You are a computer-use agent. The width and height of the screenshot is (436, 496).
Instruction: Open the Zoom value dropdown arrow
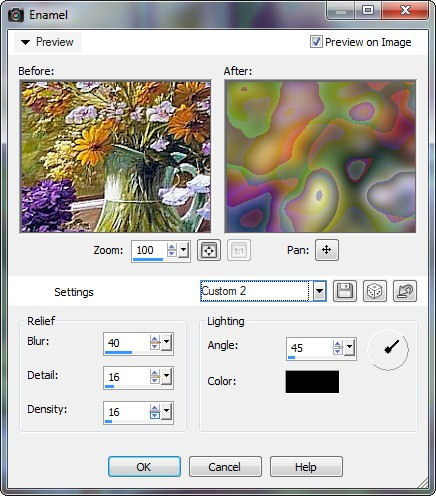click(x=184, y=250)
